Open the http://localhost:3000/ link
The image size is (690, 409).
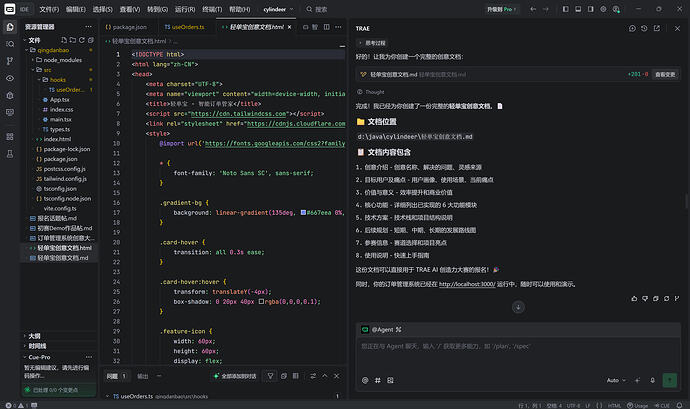pyautogui.click(x=467, y=284)
